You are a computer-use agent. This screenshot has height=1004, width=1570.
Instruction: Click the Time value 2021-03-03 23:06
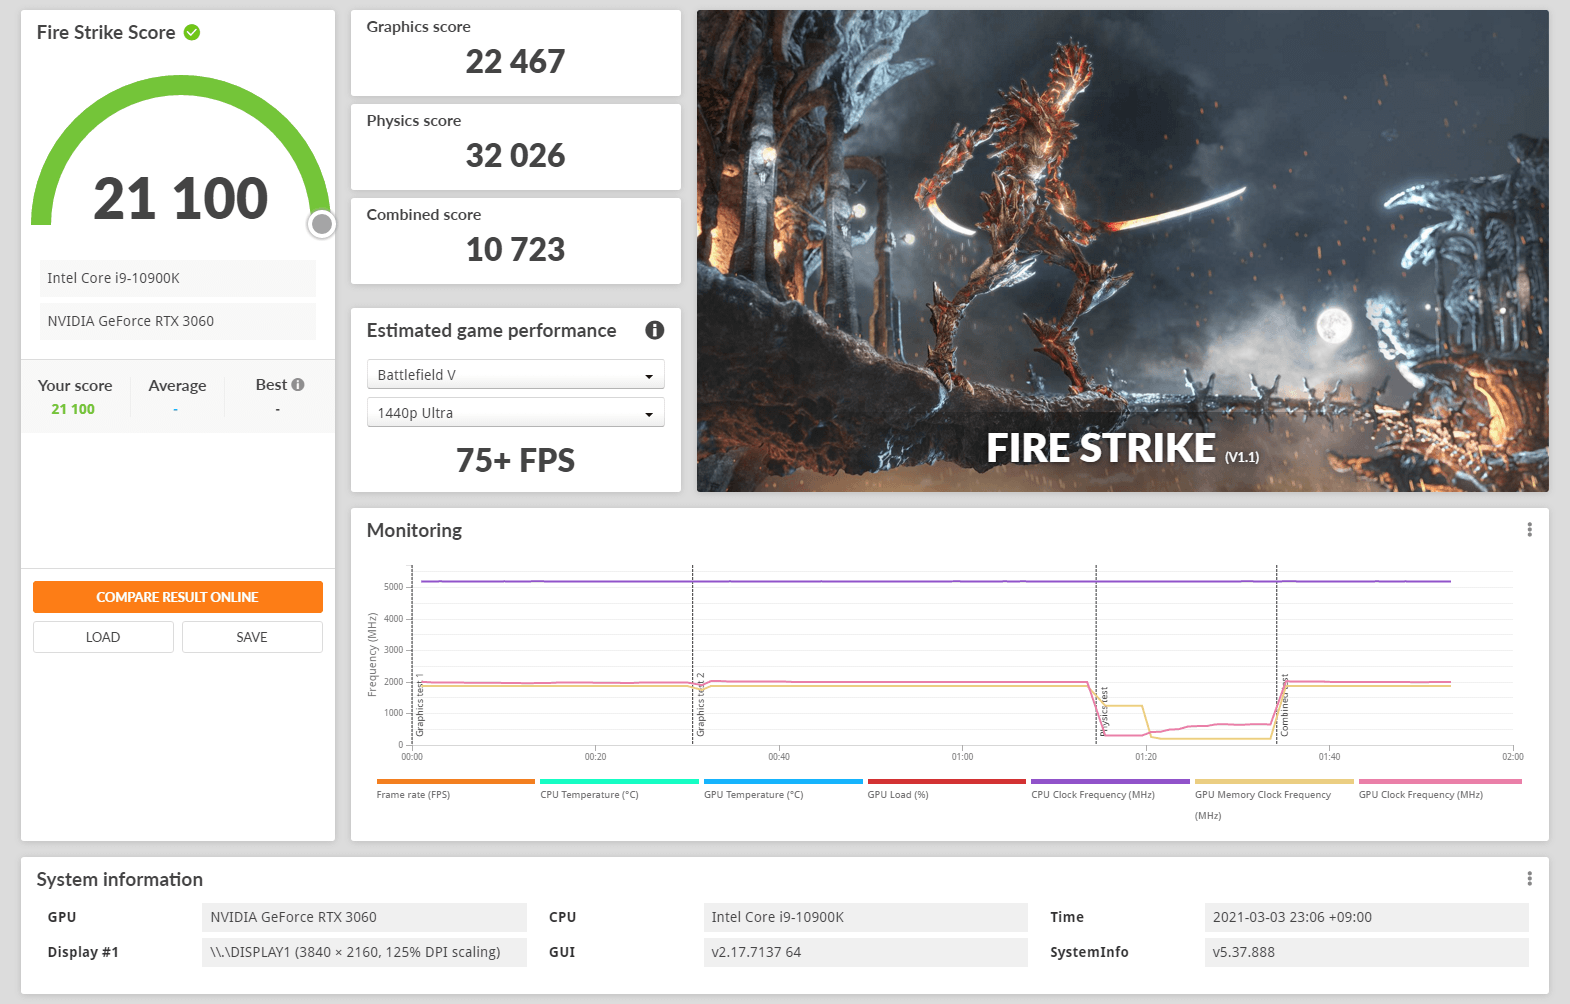pos(1367,917)
